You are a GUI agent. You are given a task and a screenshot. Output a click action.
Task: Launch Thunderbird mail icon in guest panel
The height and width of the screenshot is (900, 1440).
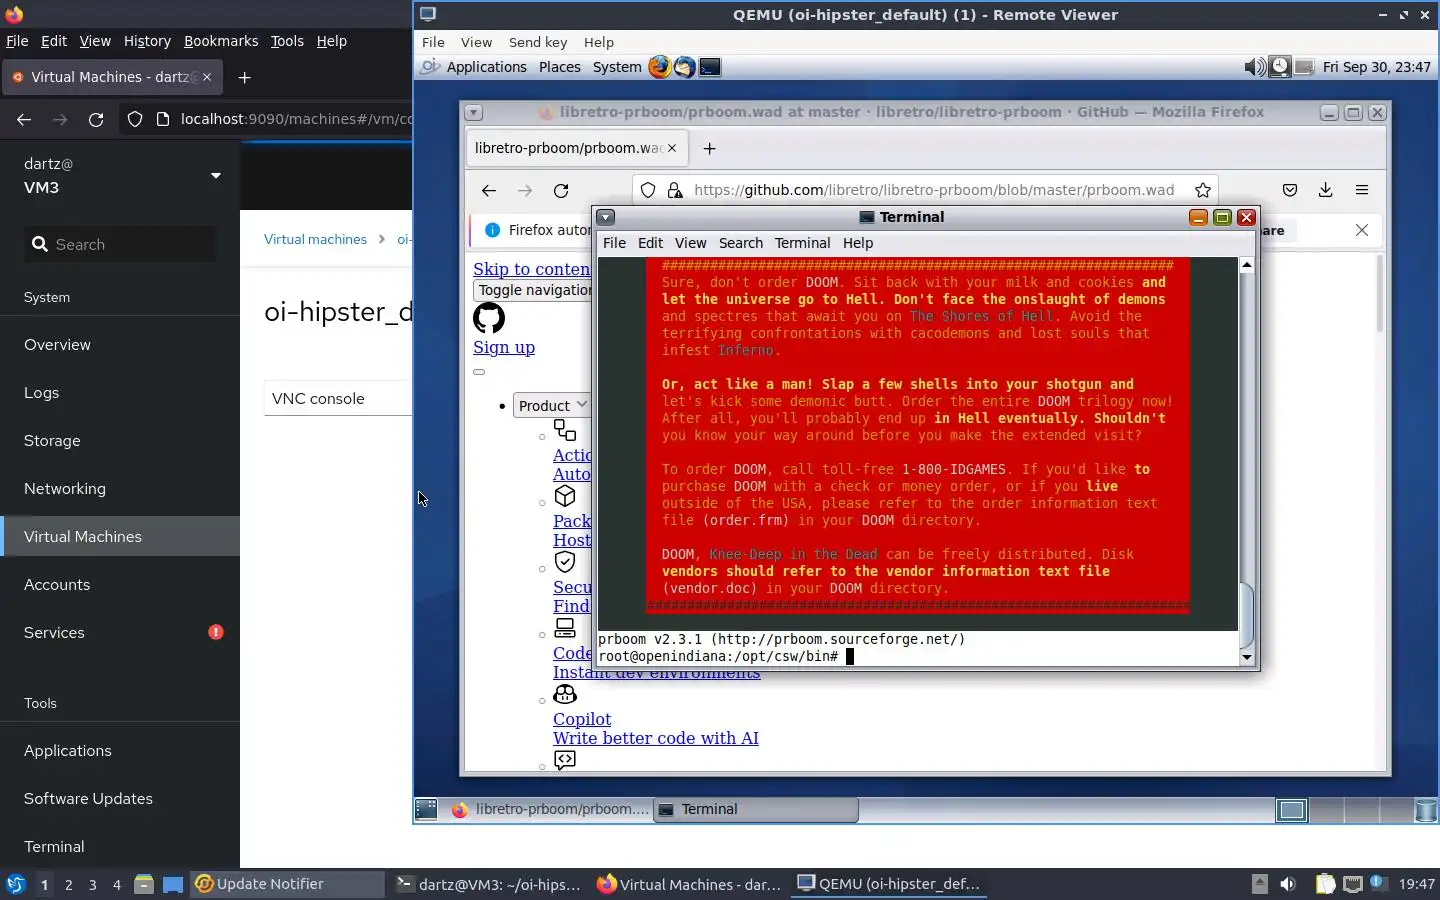coord(684,67)
